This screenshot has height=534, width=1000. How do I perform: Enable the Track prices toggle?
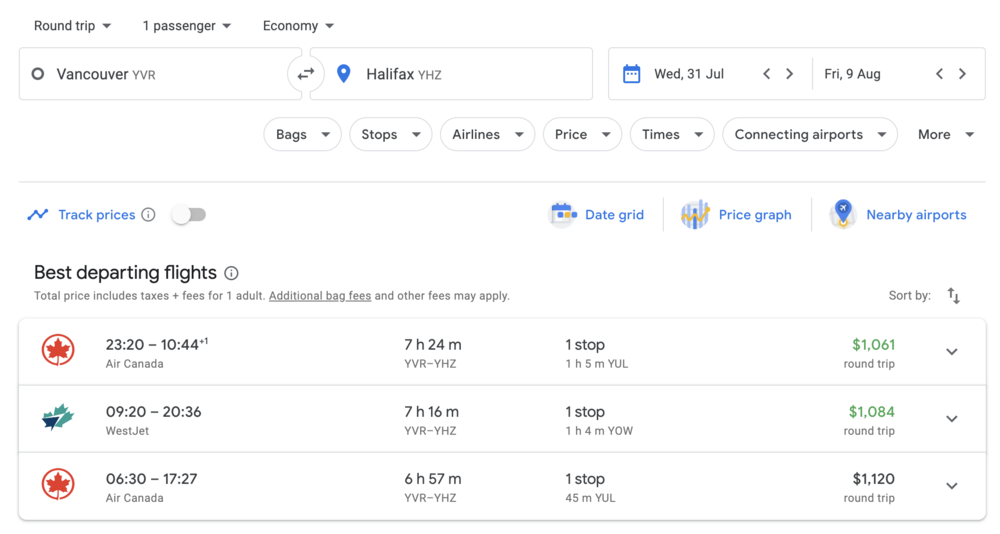(188, 215)
